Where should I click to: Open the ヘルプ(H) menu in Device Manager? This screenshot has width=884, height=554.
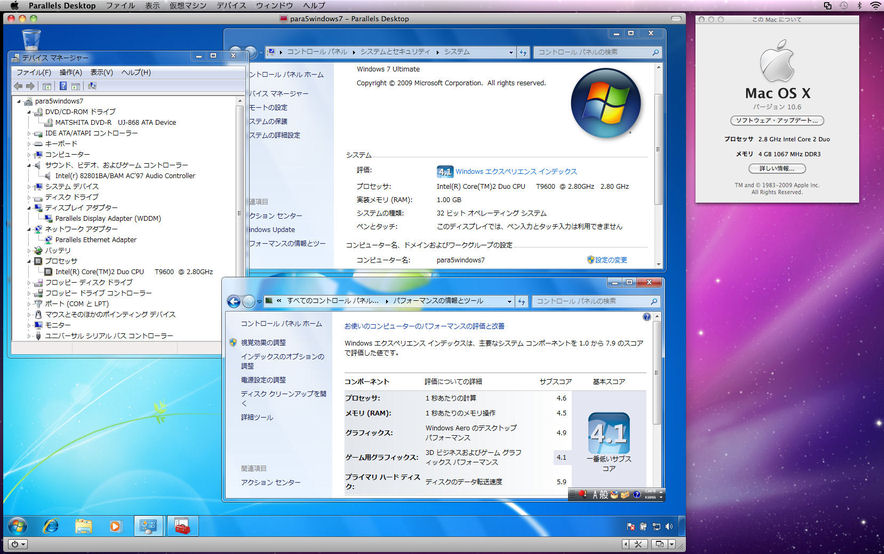pyautogui.click(x=136, y=72)
